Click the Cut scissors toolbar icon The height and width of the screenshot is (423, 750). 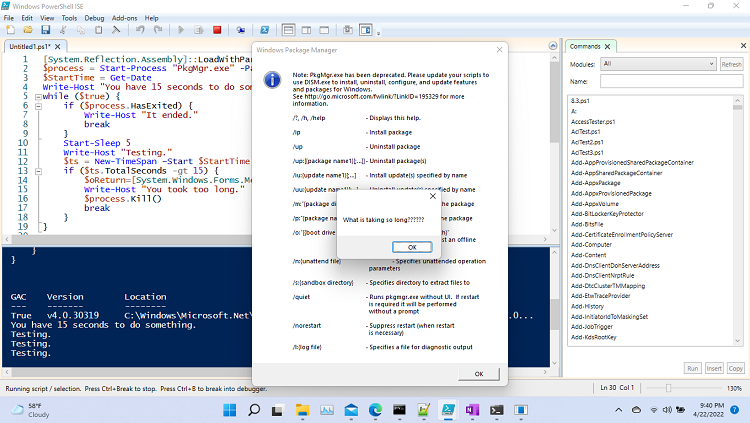tap(63, 30)
